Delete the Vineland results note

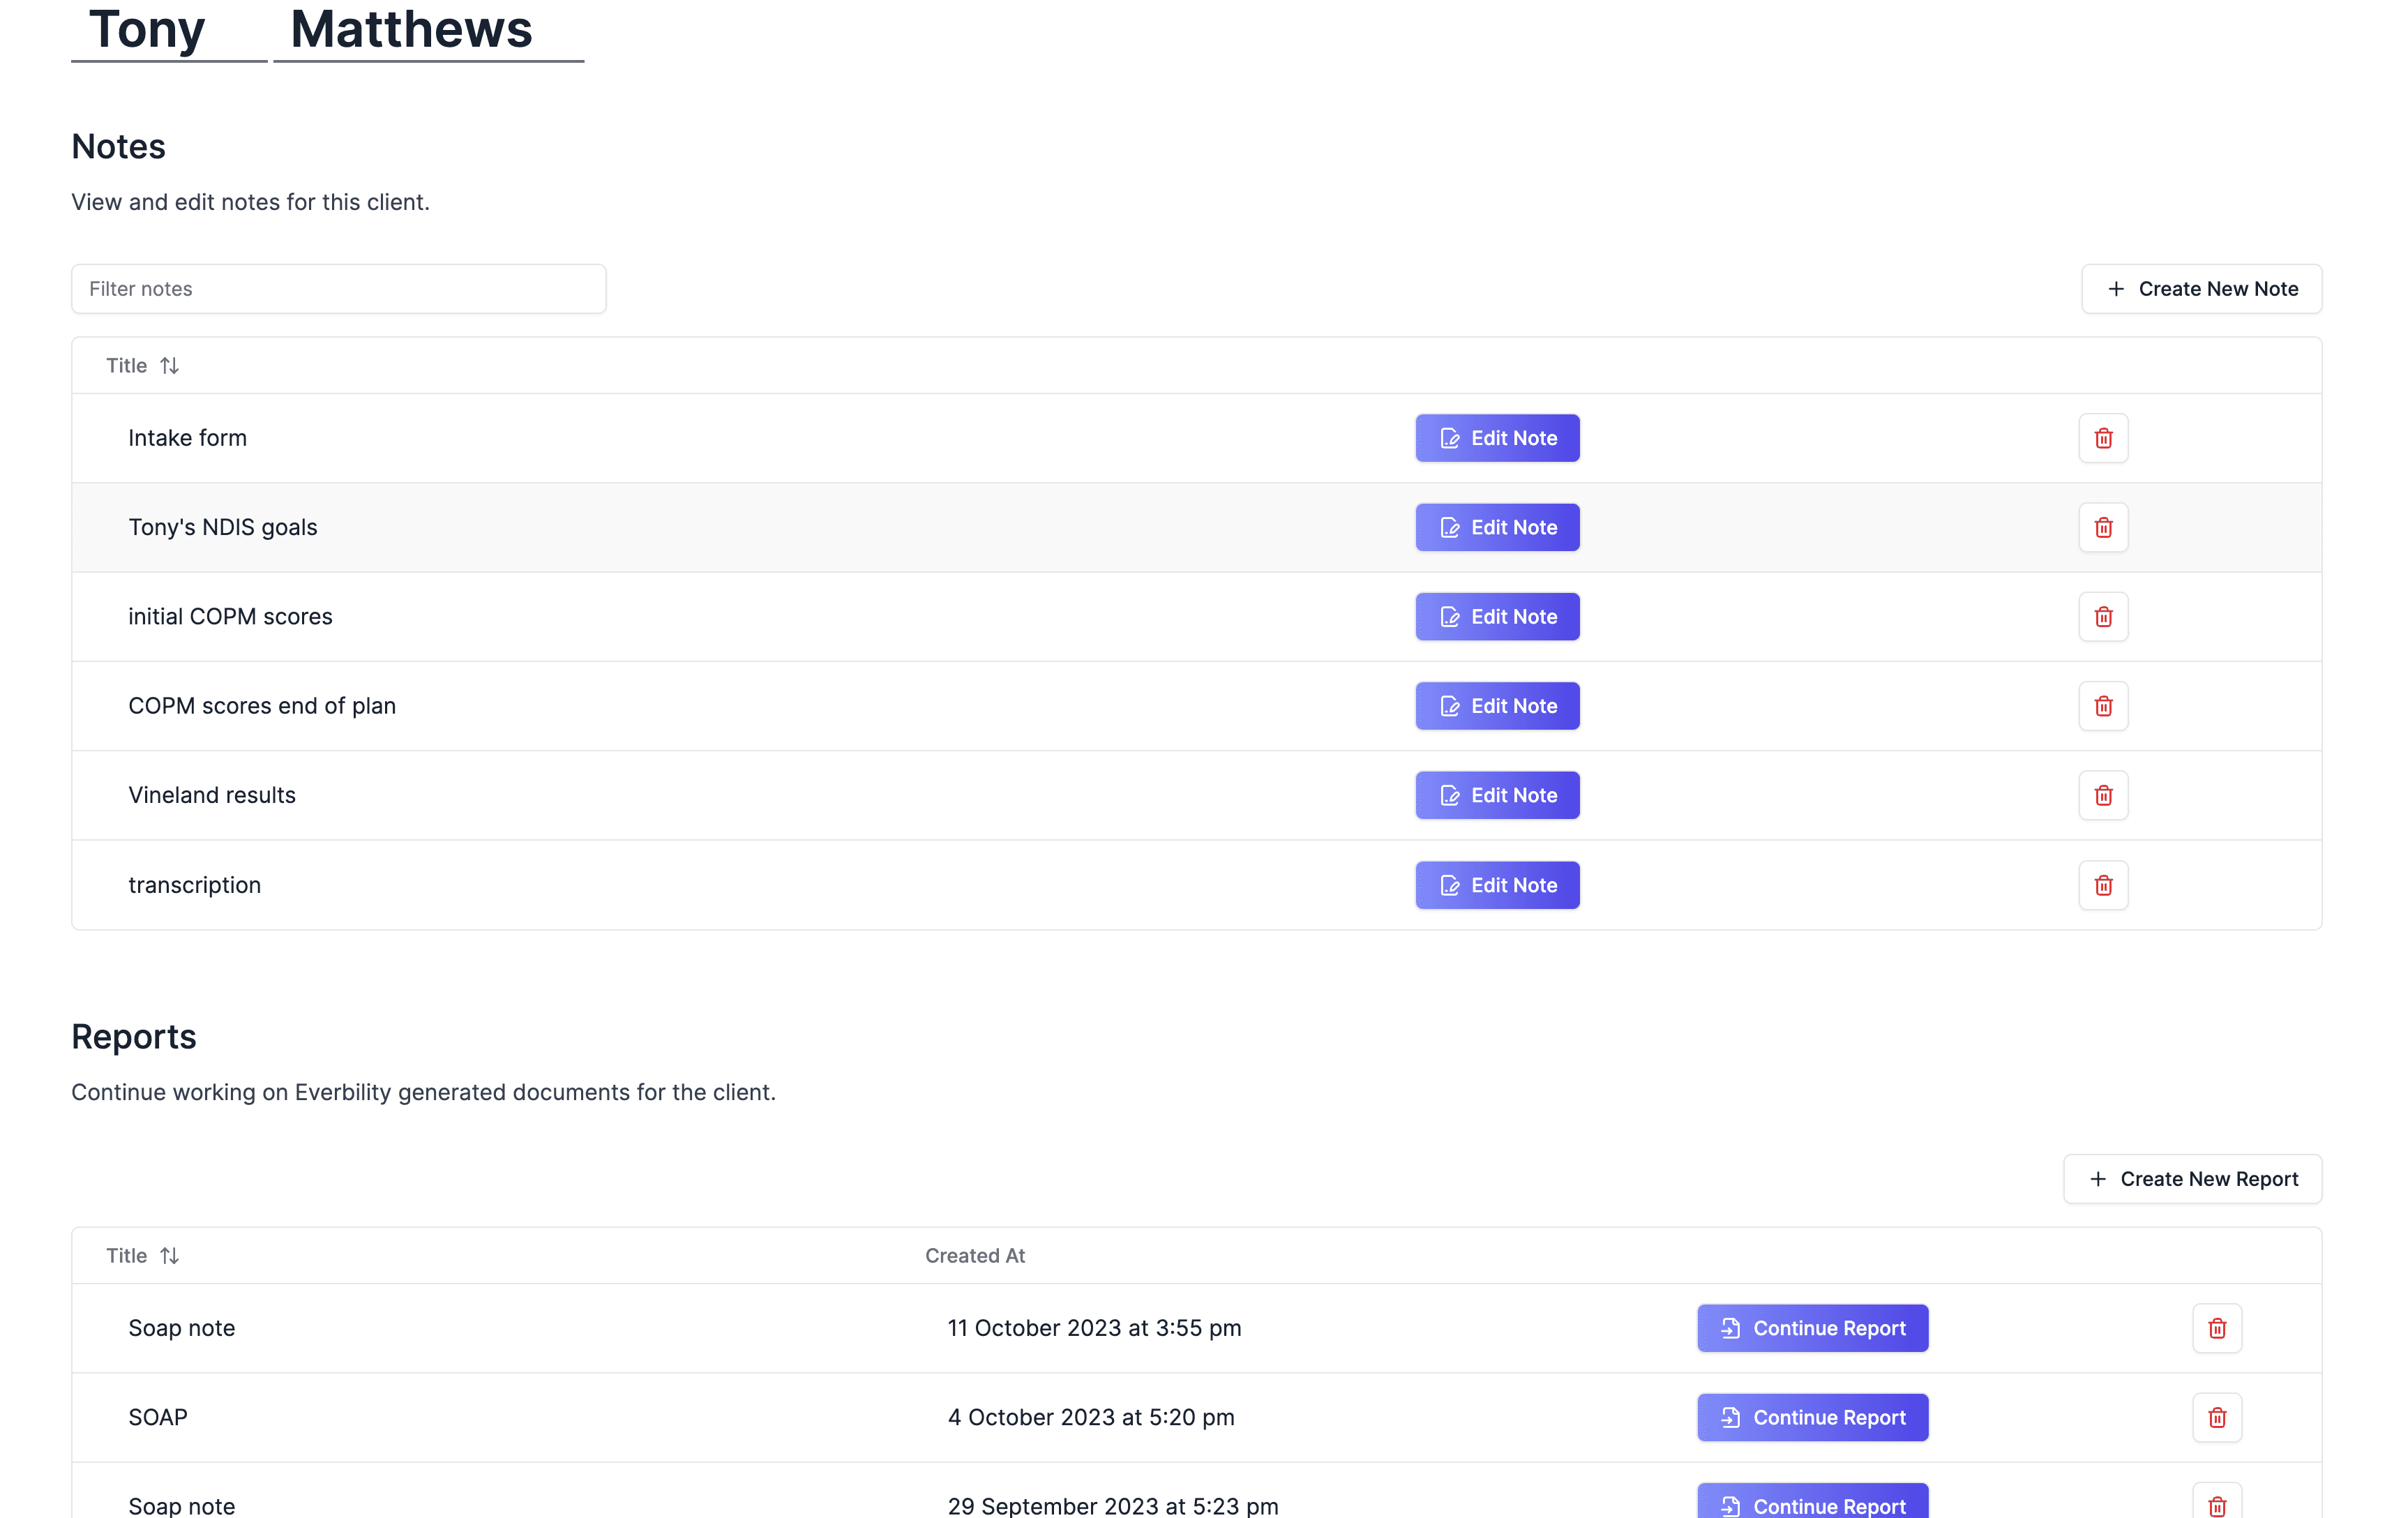(x=2102, y=795)
